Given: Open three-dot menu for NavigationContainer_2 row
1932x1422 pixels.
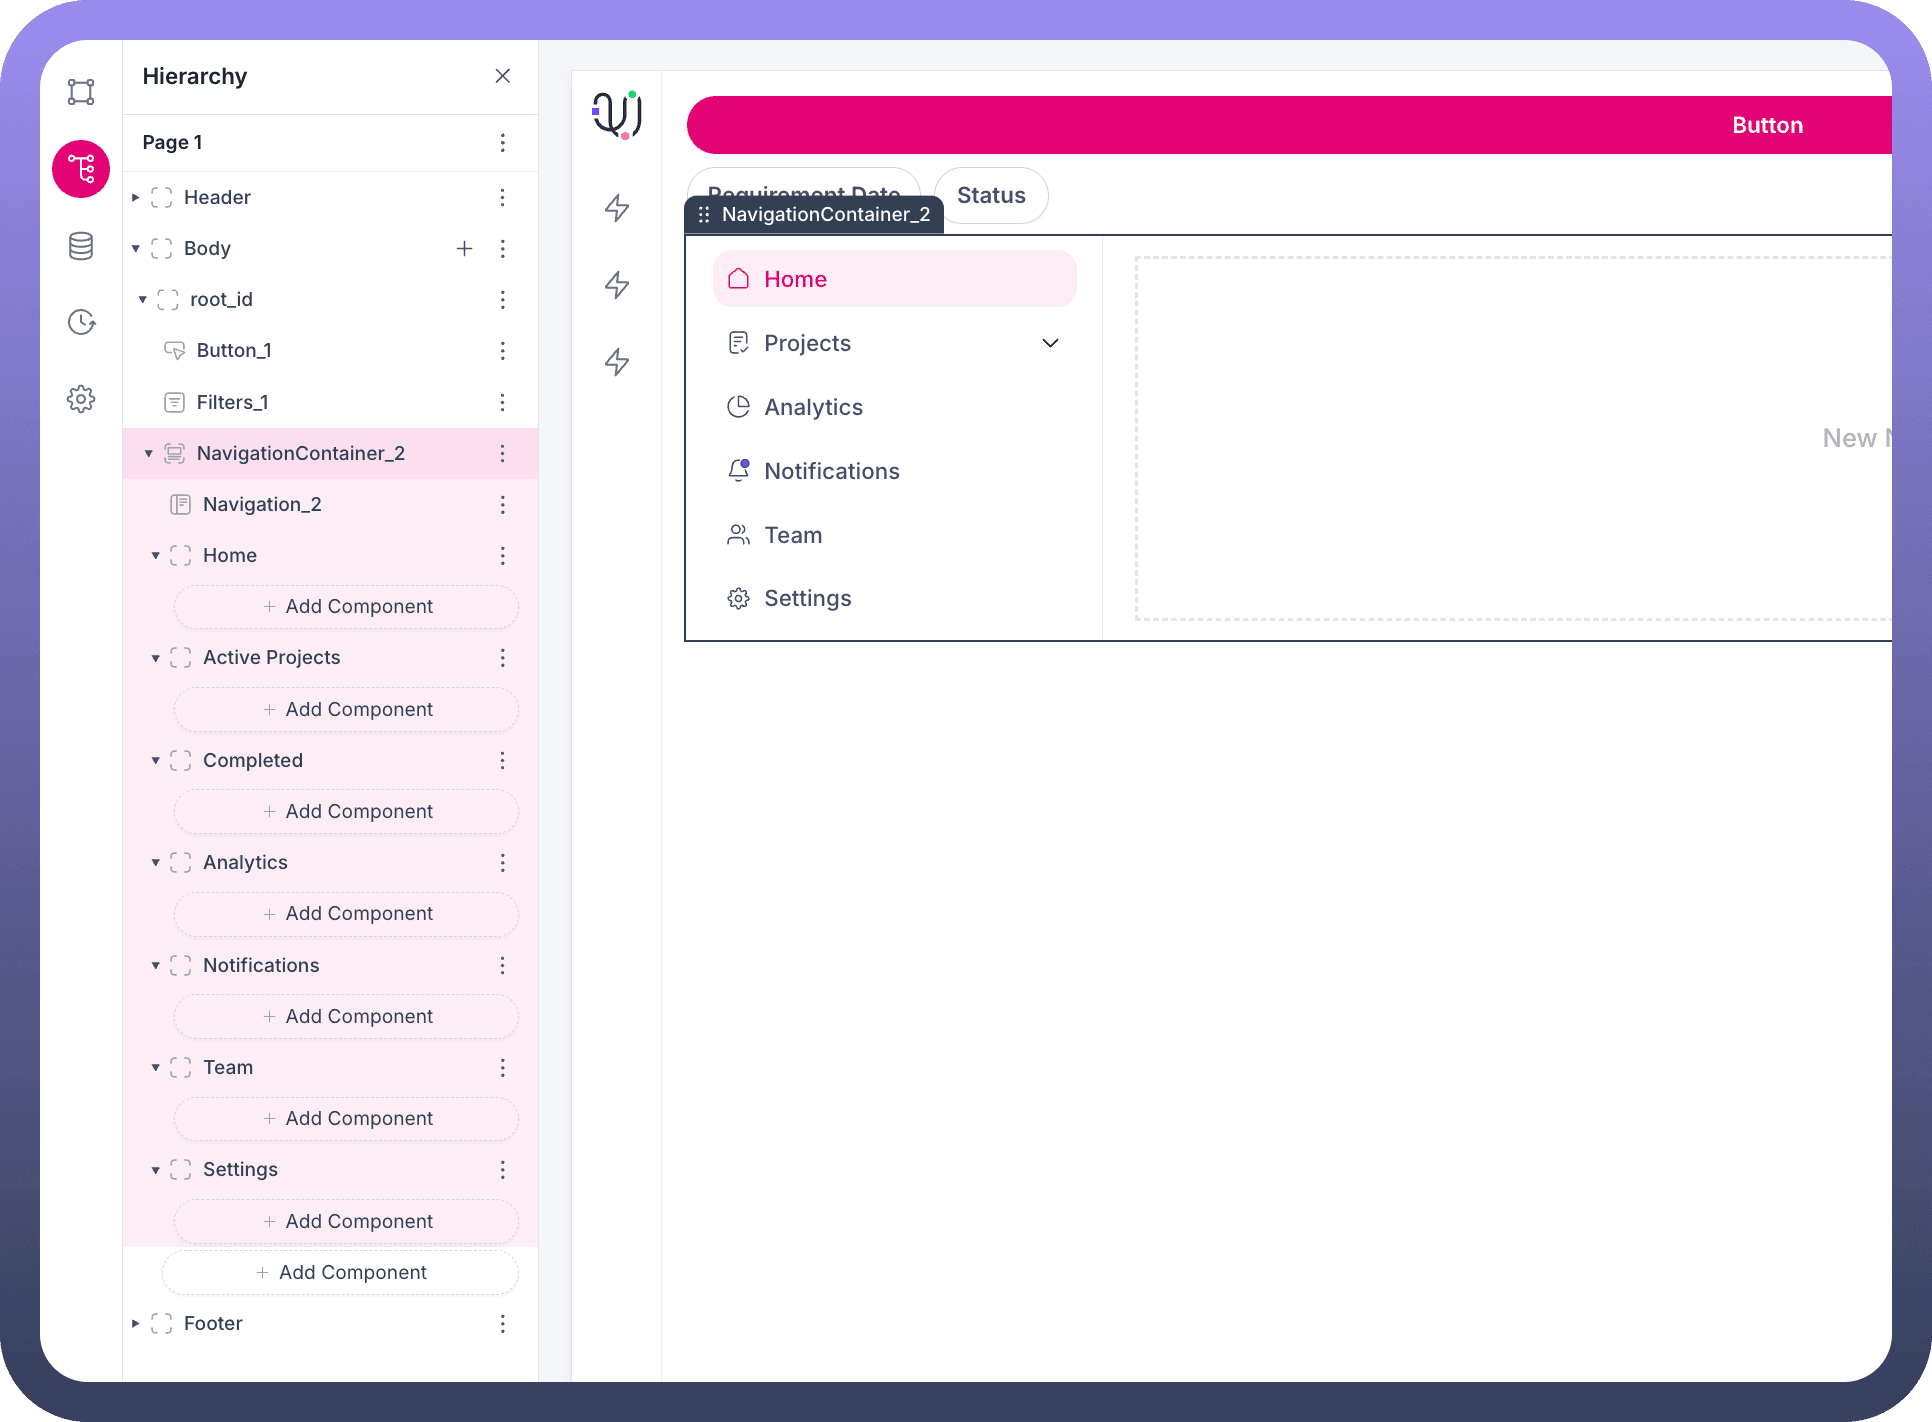Looking at the screenshot, I should 502,454.
